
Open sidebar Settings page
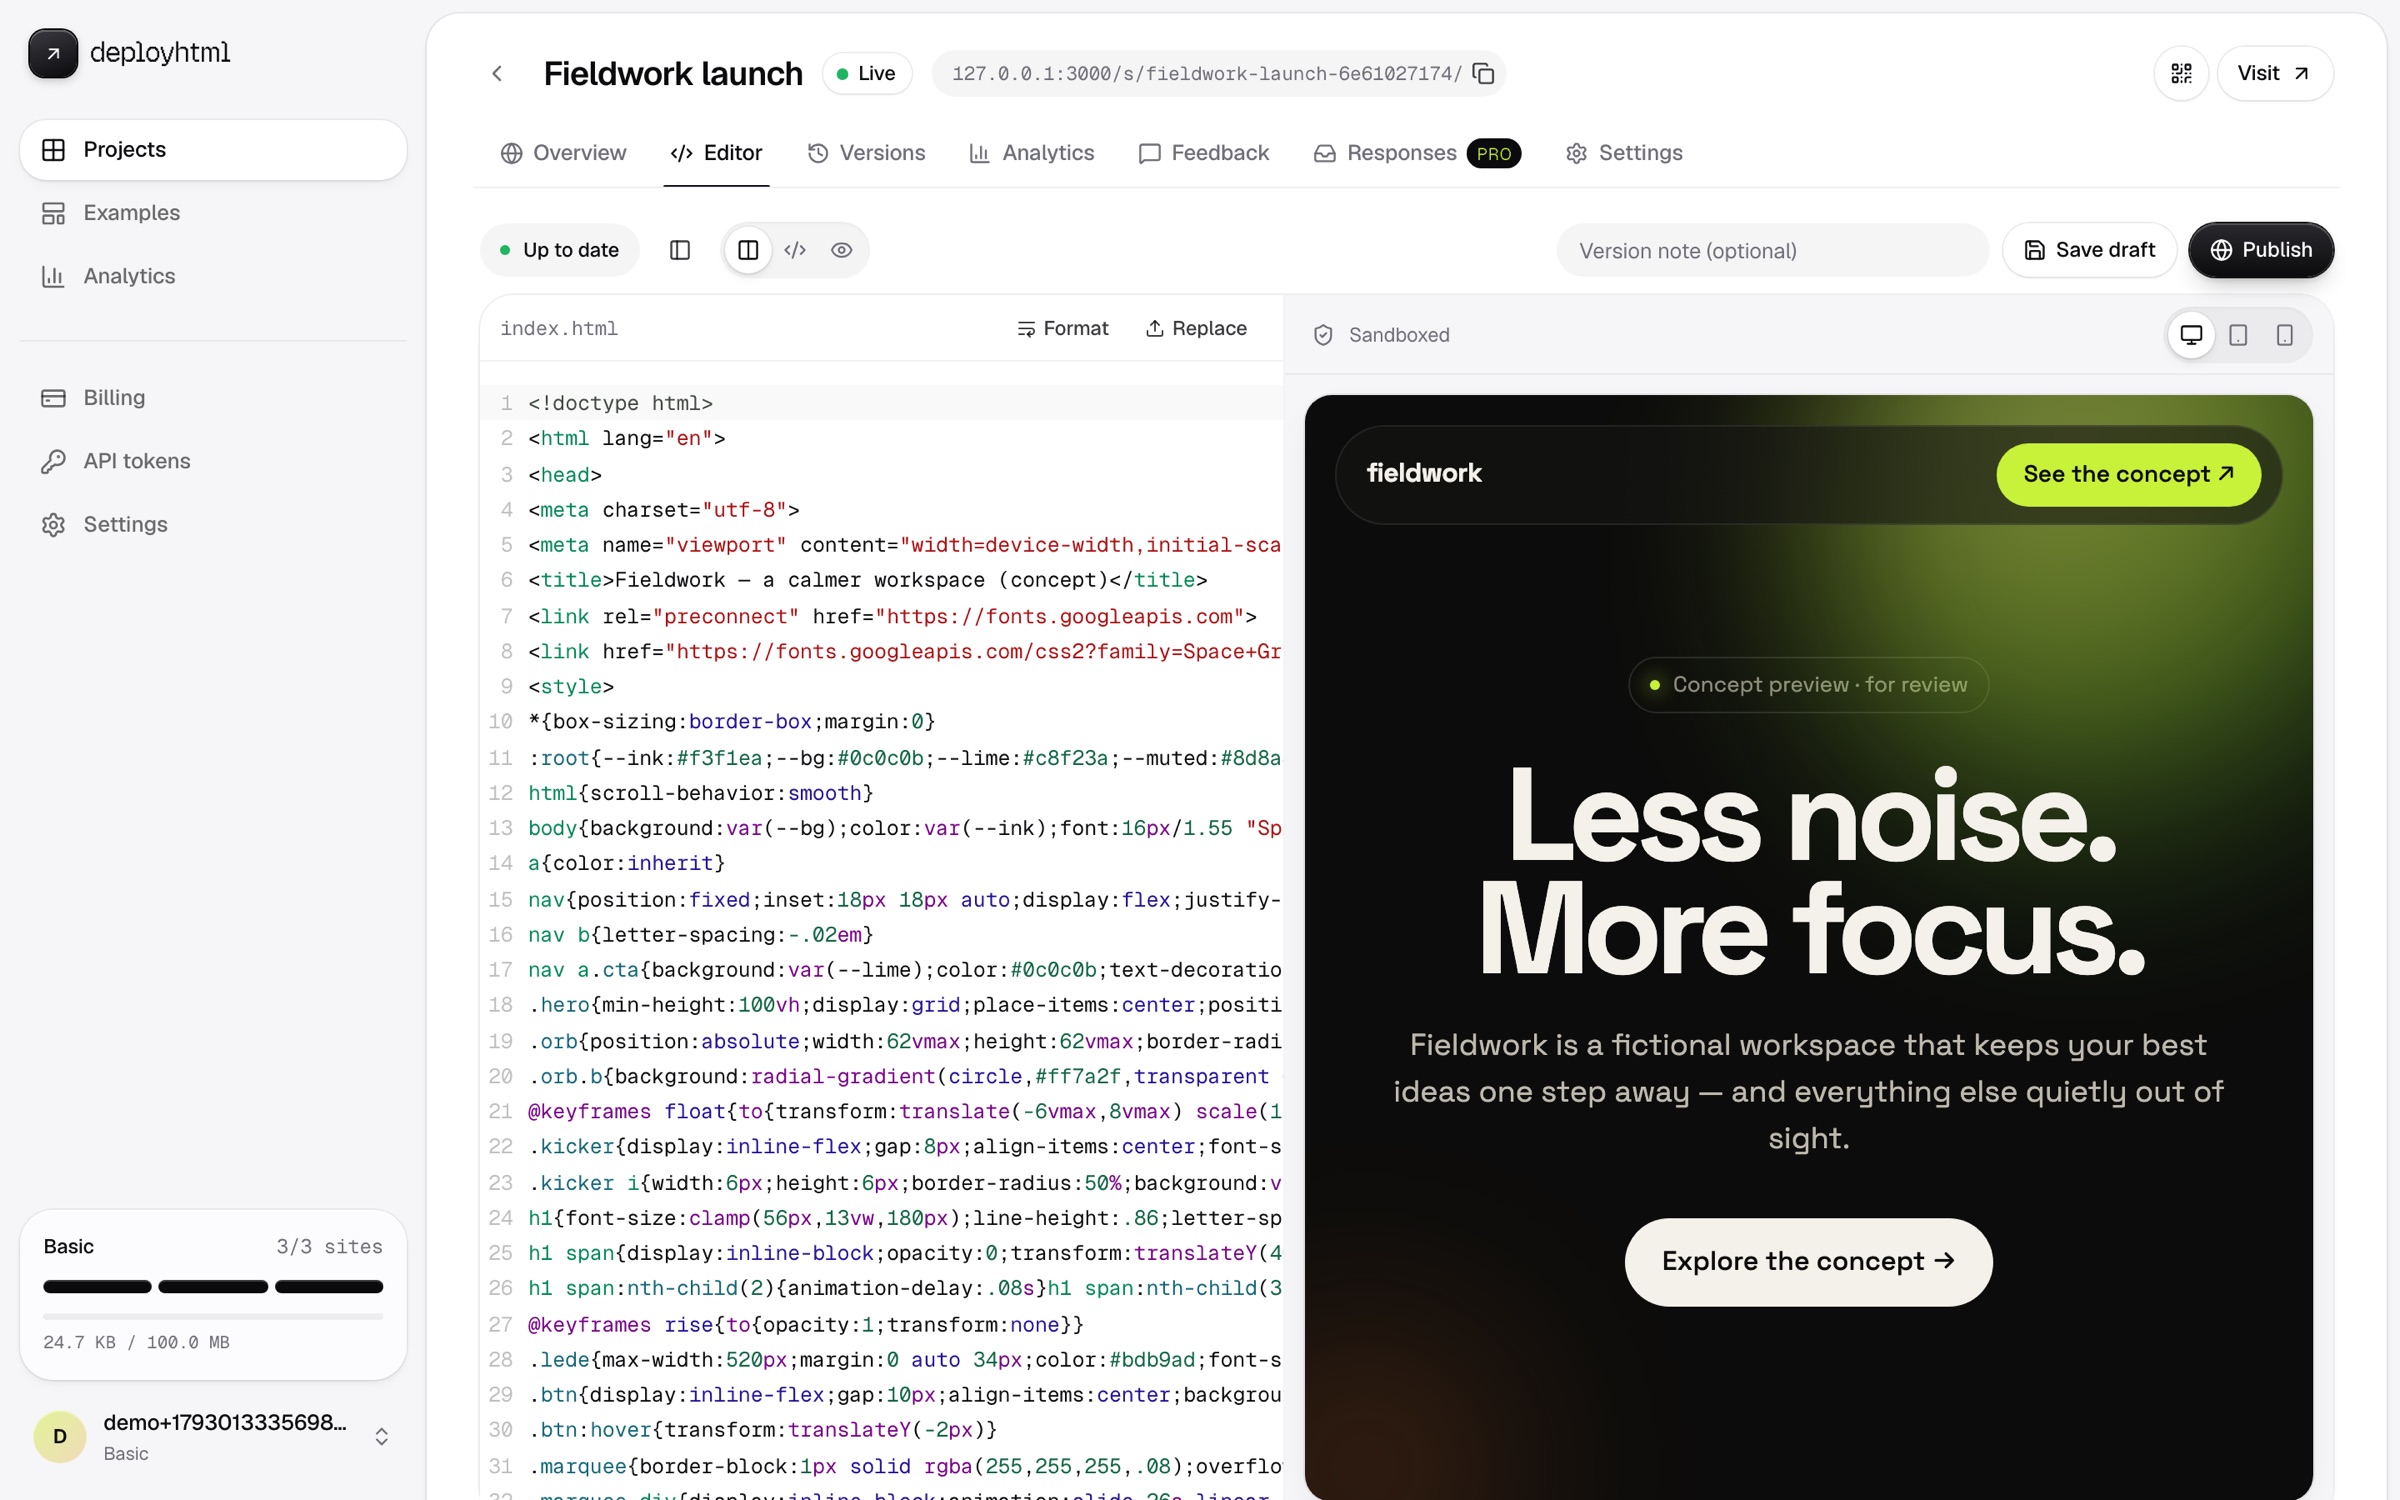(213, 524)
